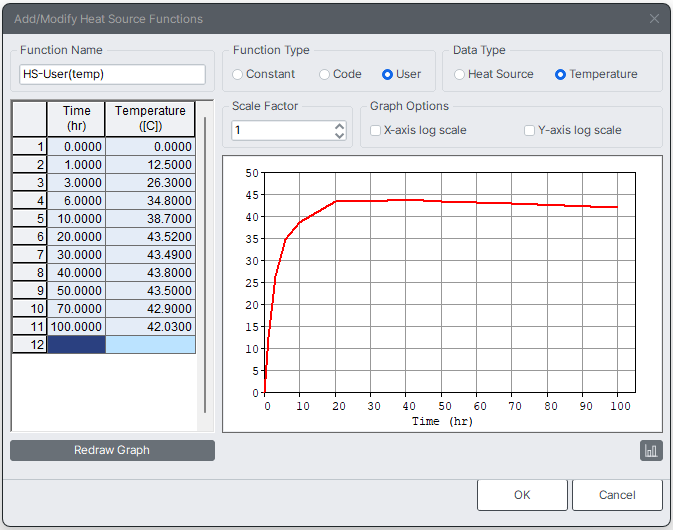
Task: Choose Heat Source data type
Action: pos(494,74)
